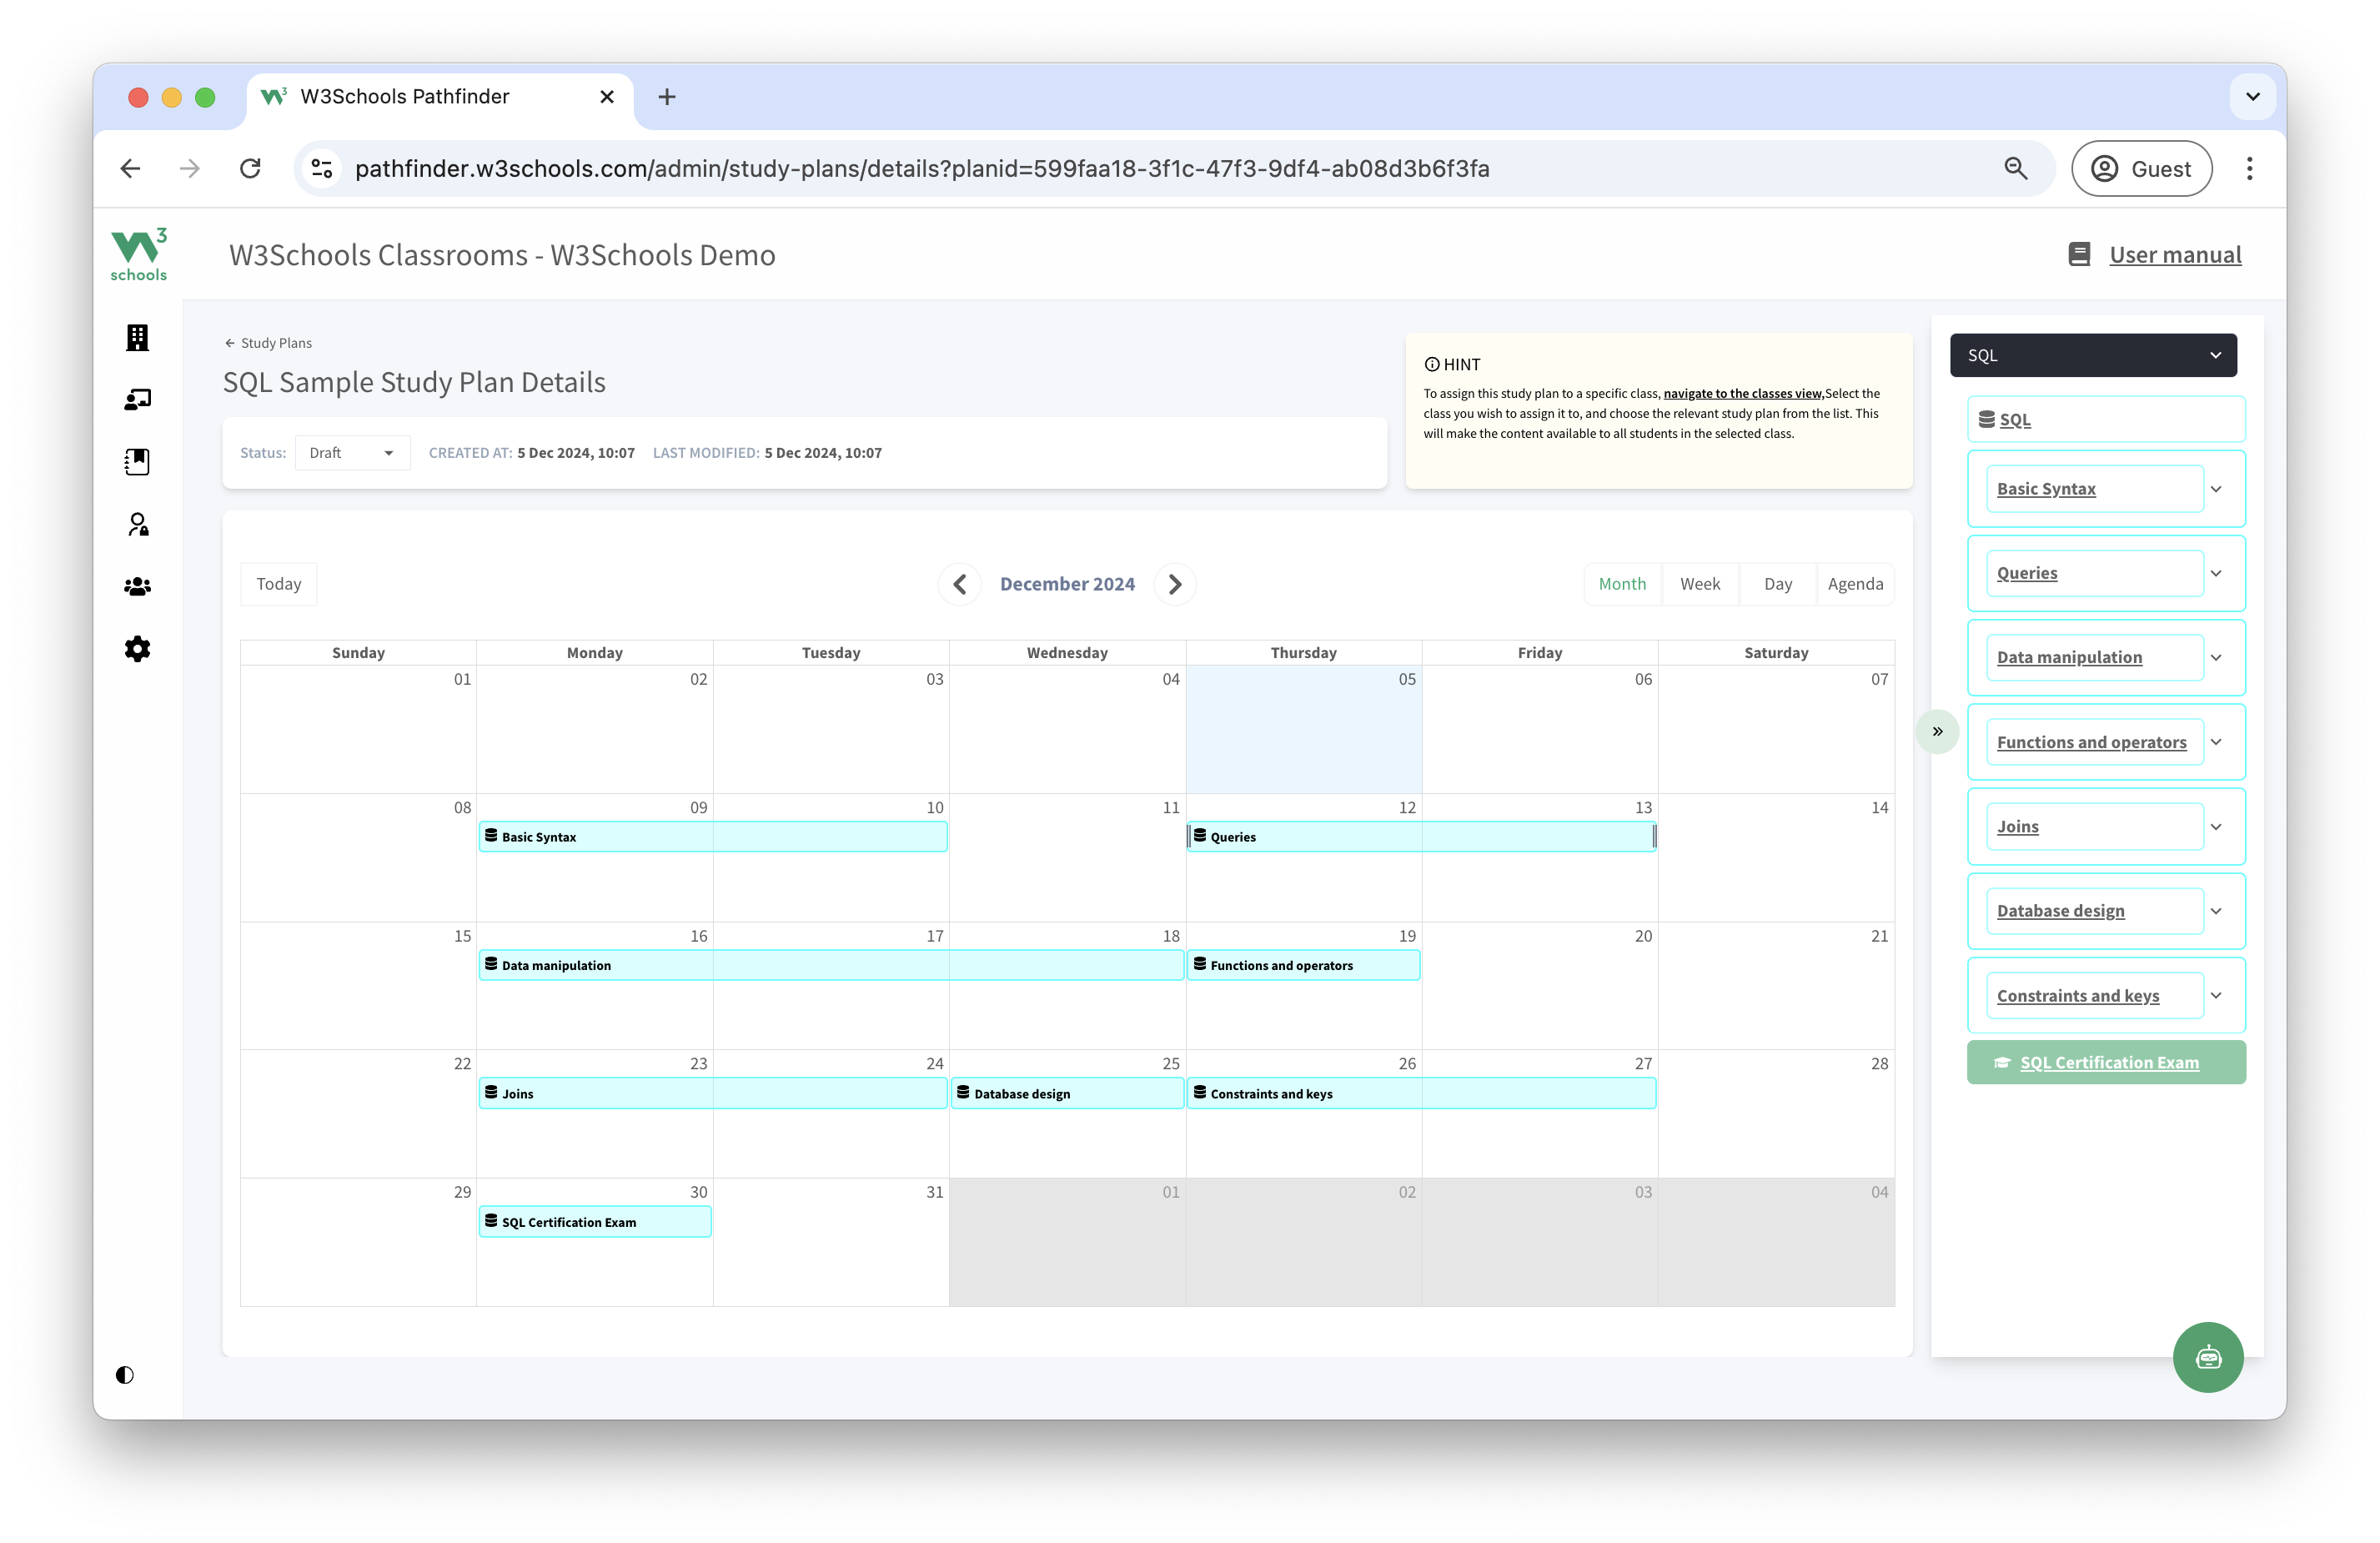
Task: Open the settings gear icon in the sidebar
Action: (137, 649)
